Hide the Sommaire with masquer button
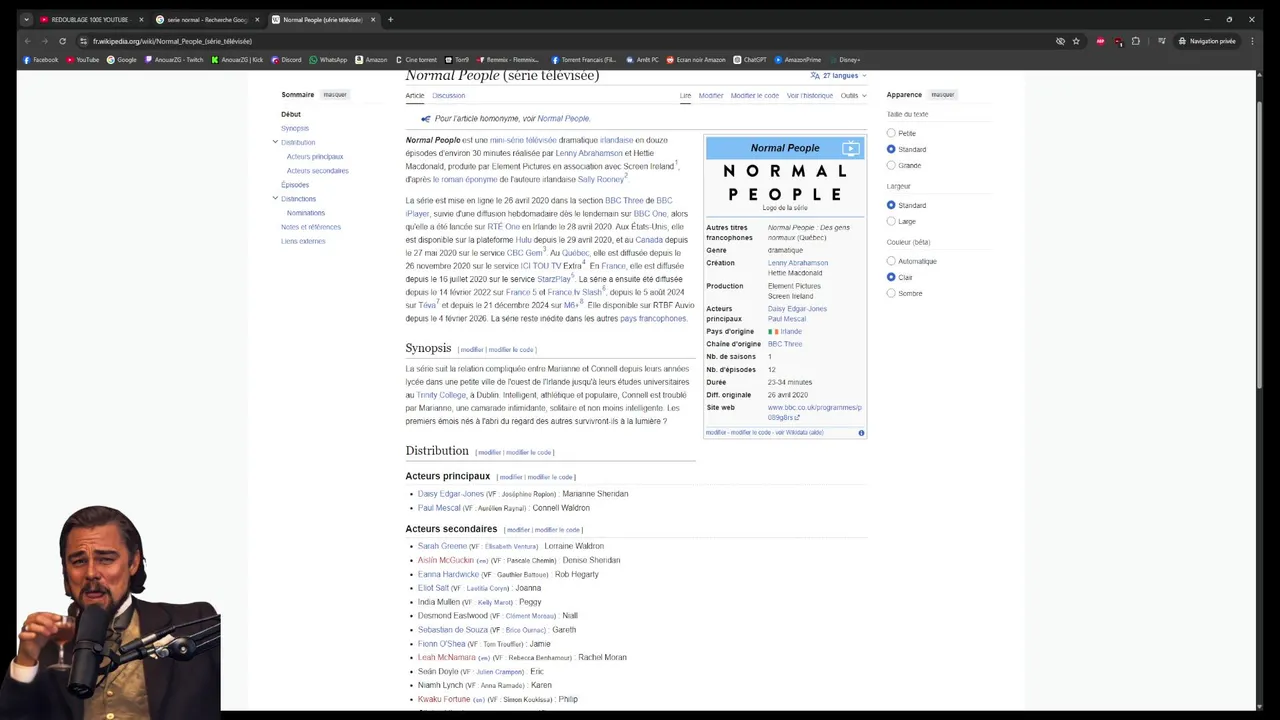The height and width of the screenshot is (720, 1280). (x=335, y=95)
